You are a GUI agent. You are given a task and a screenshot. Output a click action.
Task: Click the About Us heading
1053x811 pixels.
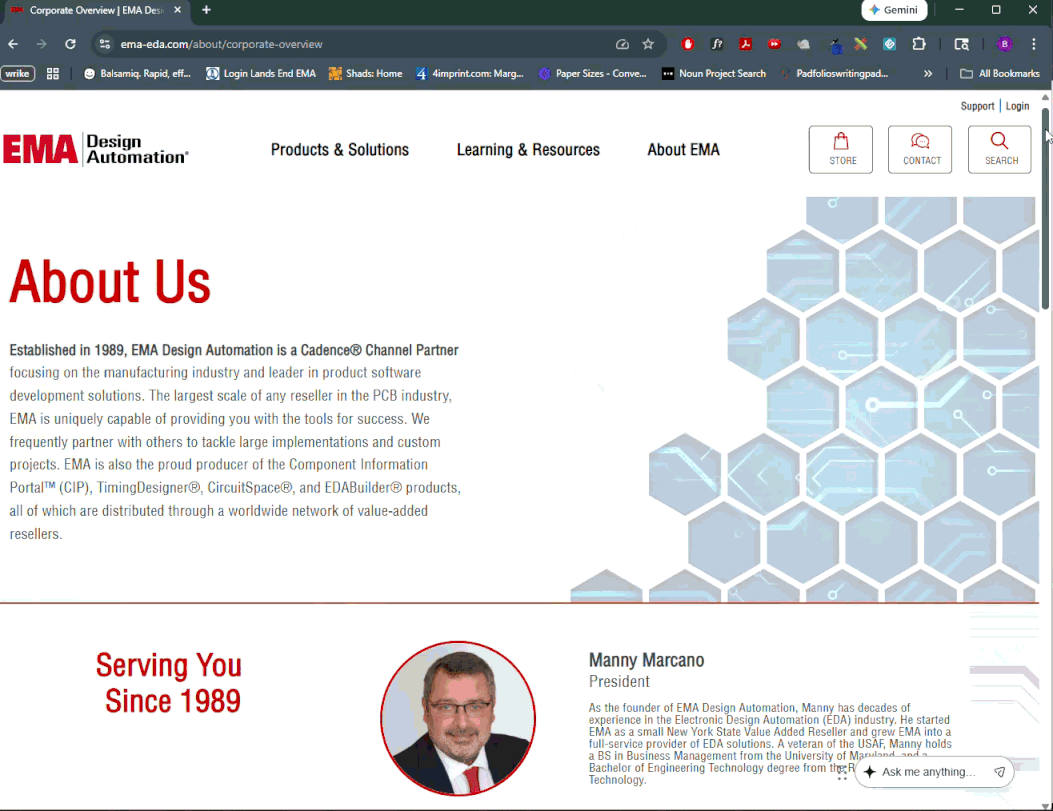[x=110, y=282]
